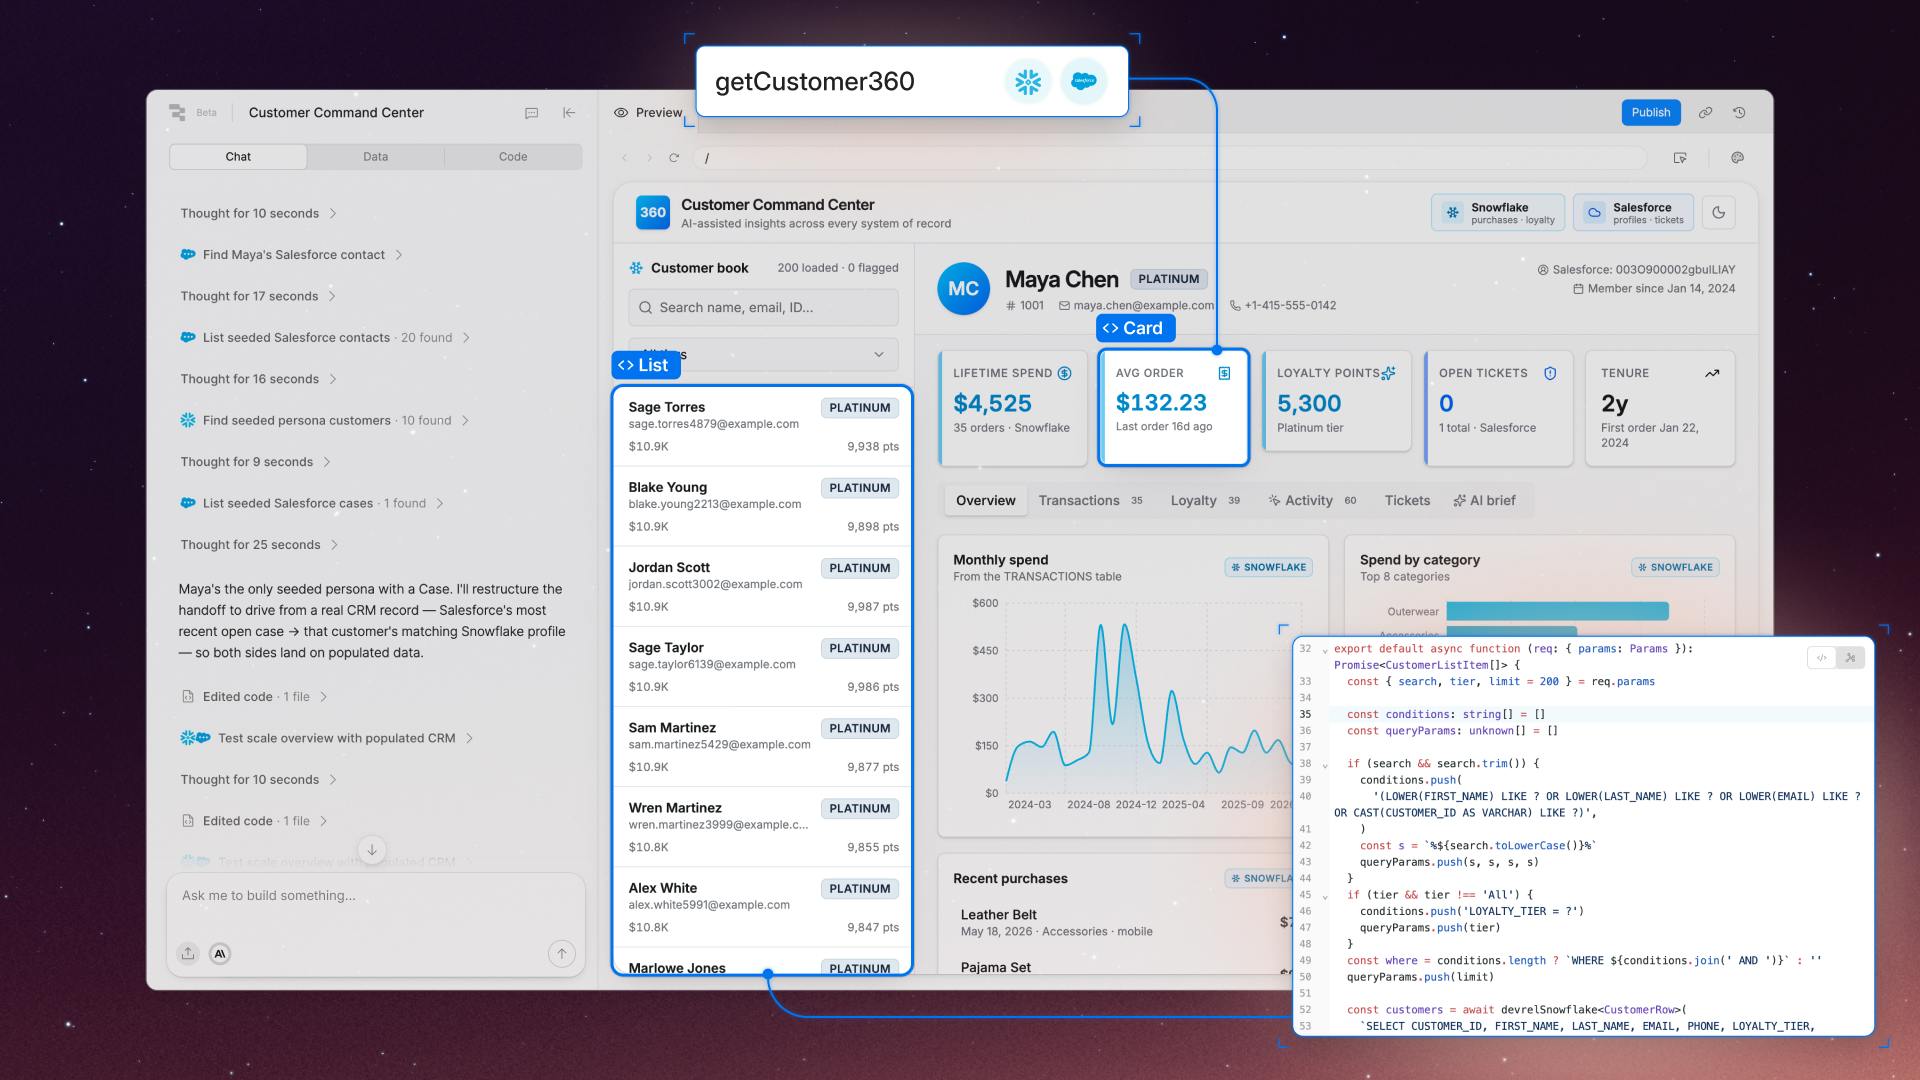Image resolution: width=1920 pixels, height=1080 pixels.
Task: Switch code panel to visual tools toggle
Action: (x=1850, y=658)
